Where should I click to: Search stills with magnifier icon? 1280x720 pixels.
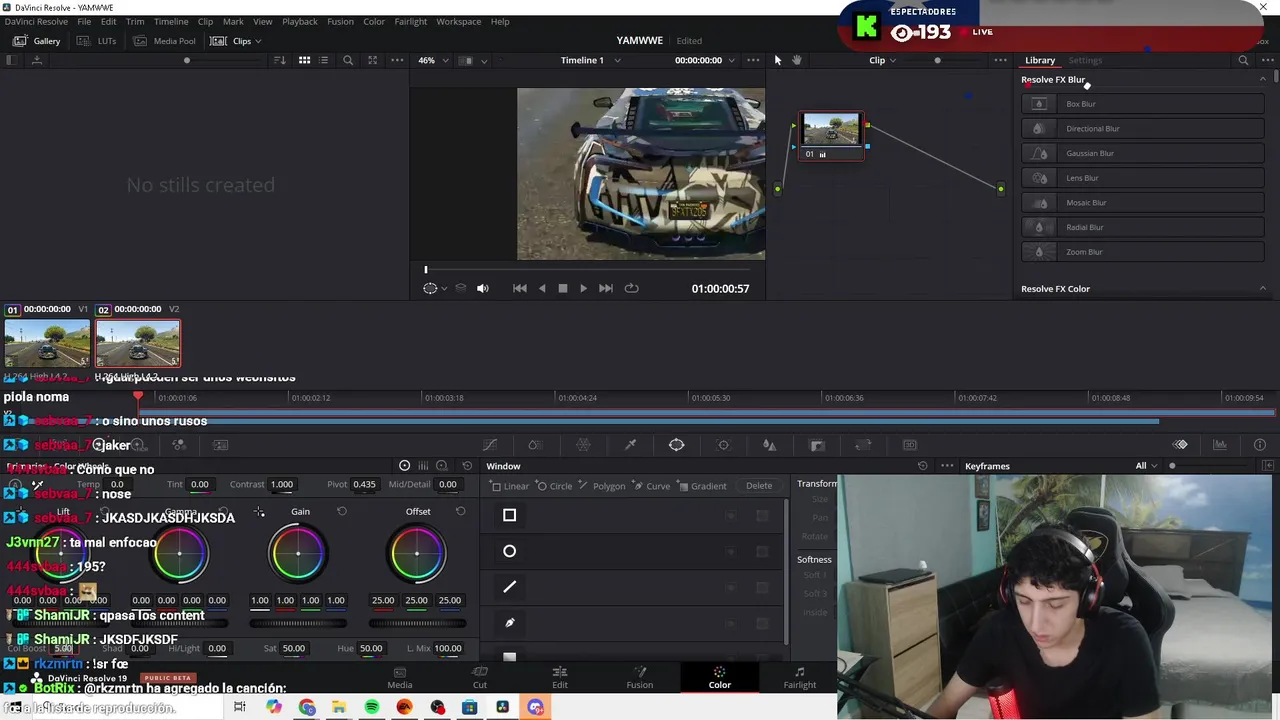click(x=348, y=60)
